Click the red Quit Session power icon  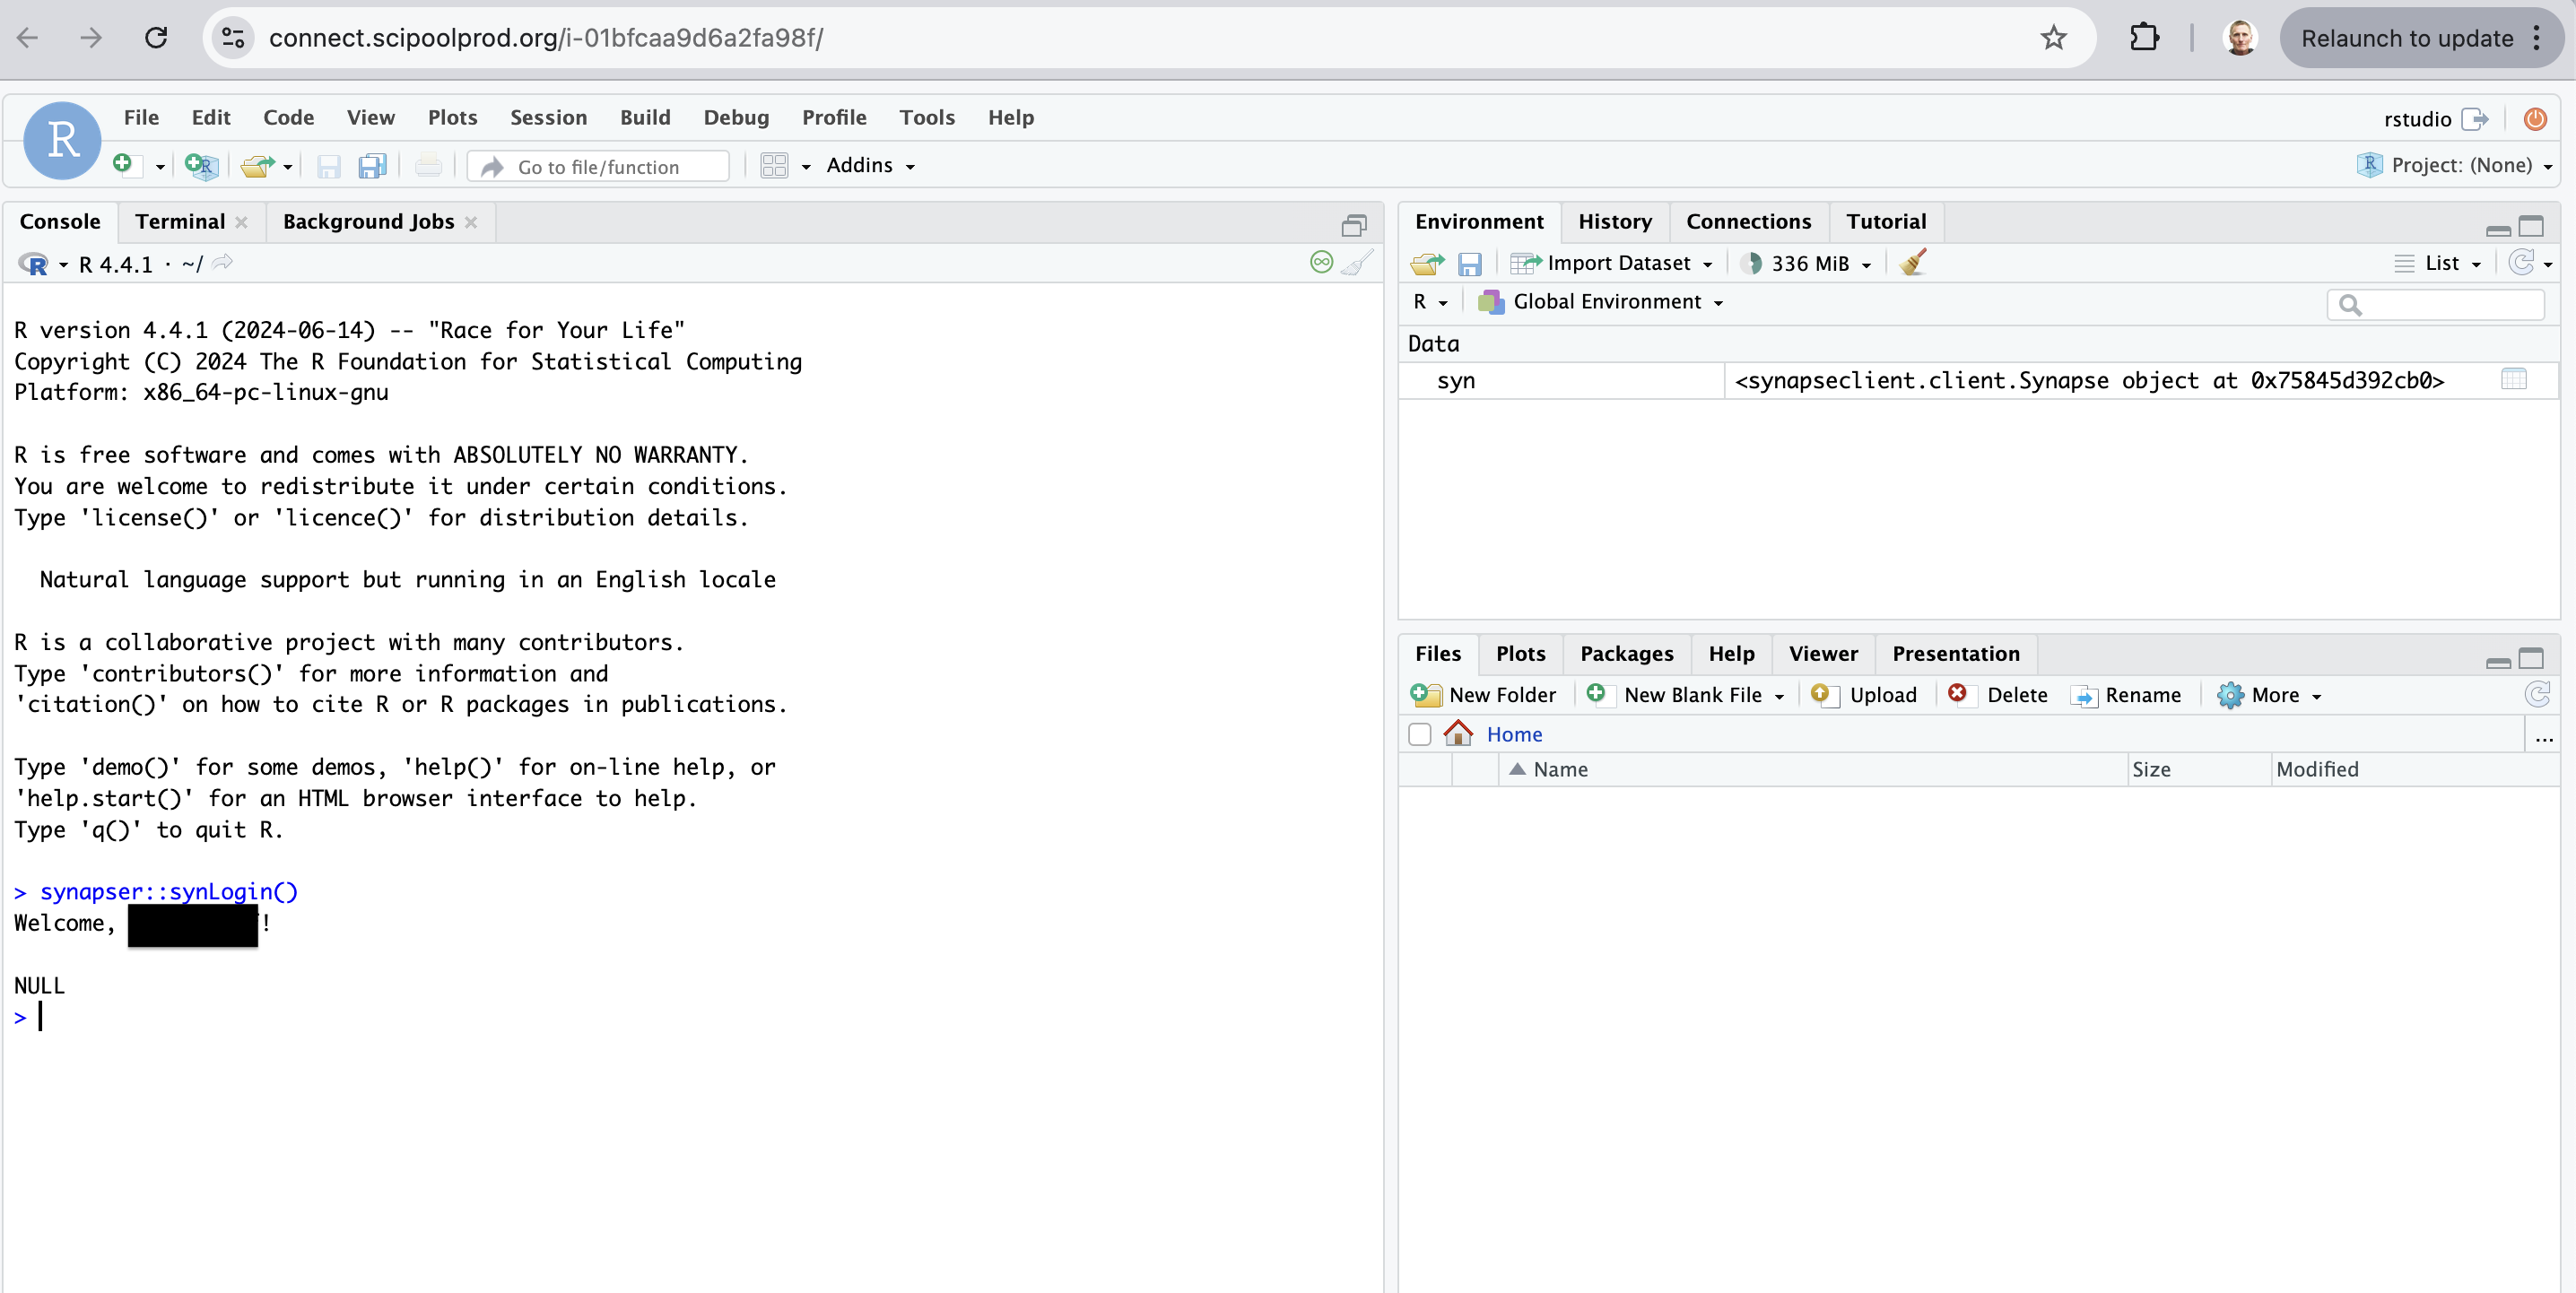coord(2535,119)
